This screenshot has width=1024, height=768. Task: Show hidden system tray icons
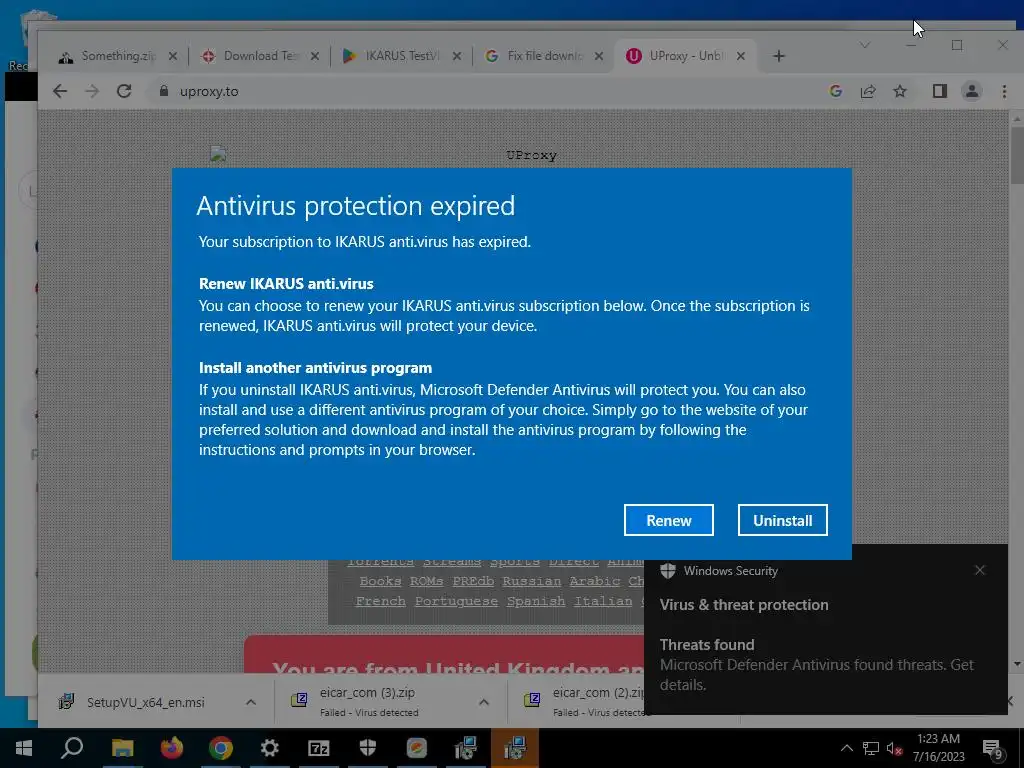(x=846, y=748)
